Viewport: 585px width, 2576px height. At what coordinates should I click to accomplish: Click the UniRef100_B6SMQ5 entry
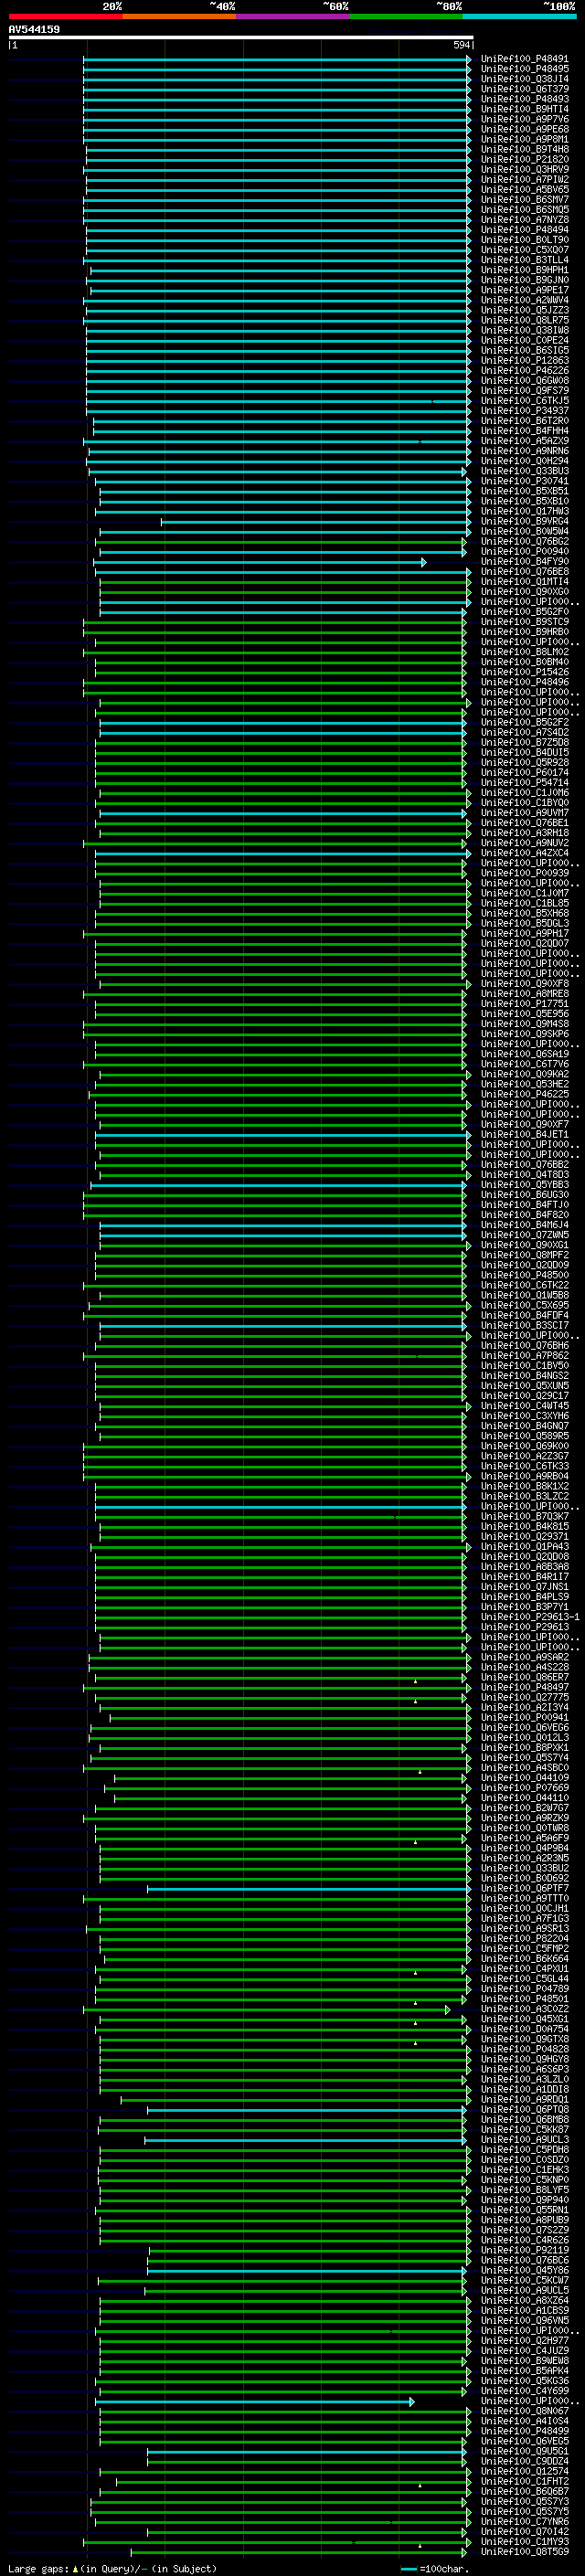pos(524,210)
